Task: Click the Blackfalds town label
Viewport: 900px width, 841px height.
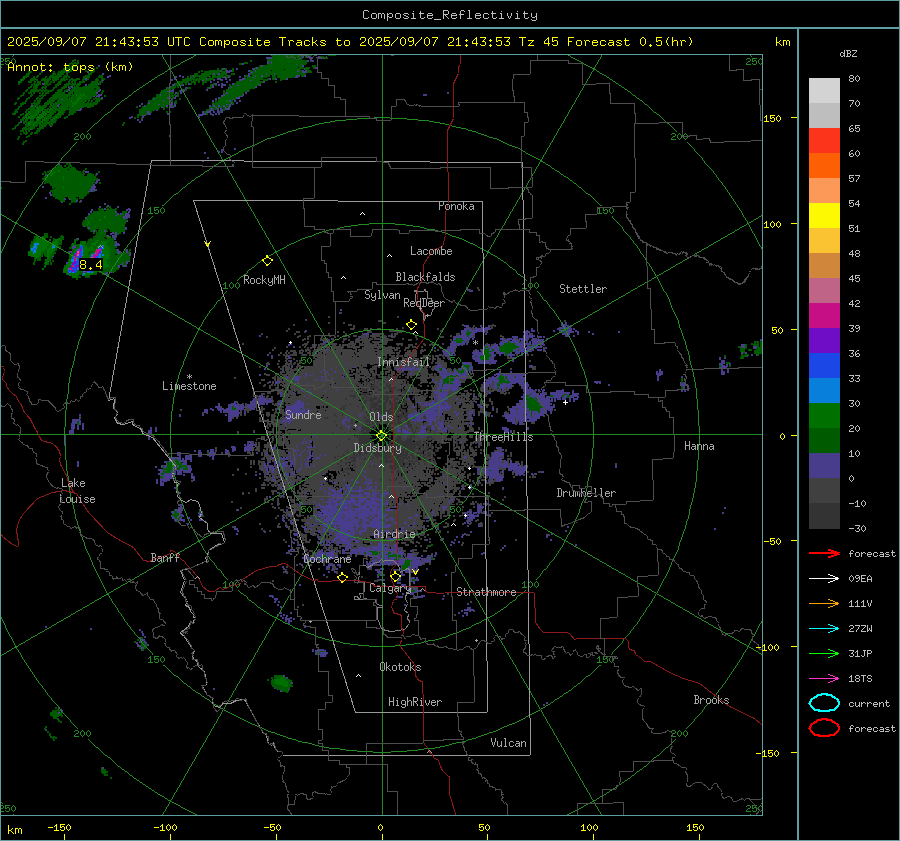Action: tap(425, 277)
